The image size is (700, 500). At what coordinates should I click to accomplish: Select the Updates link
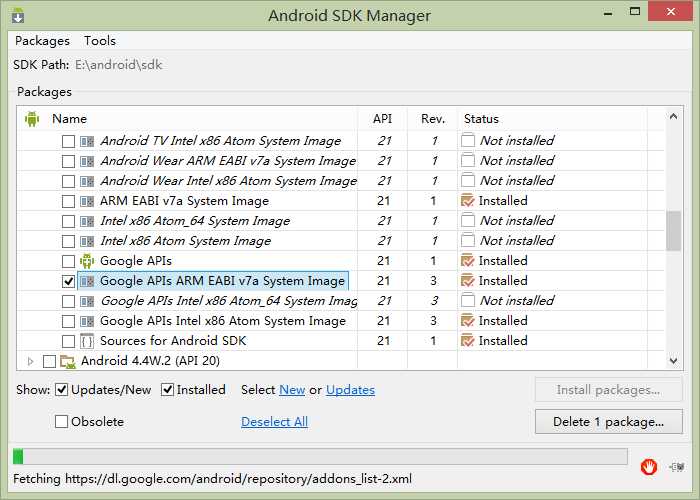(350, 390)
